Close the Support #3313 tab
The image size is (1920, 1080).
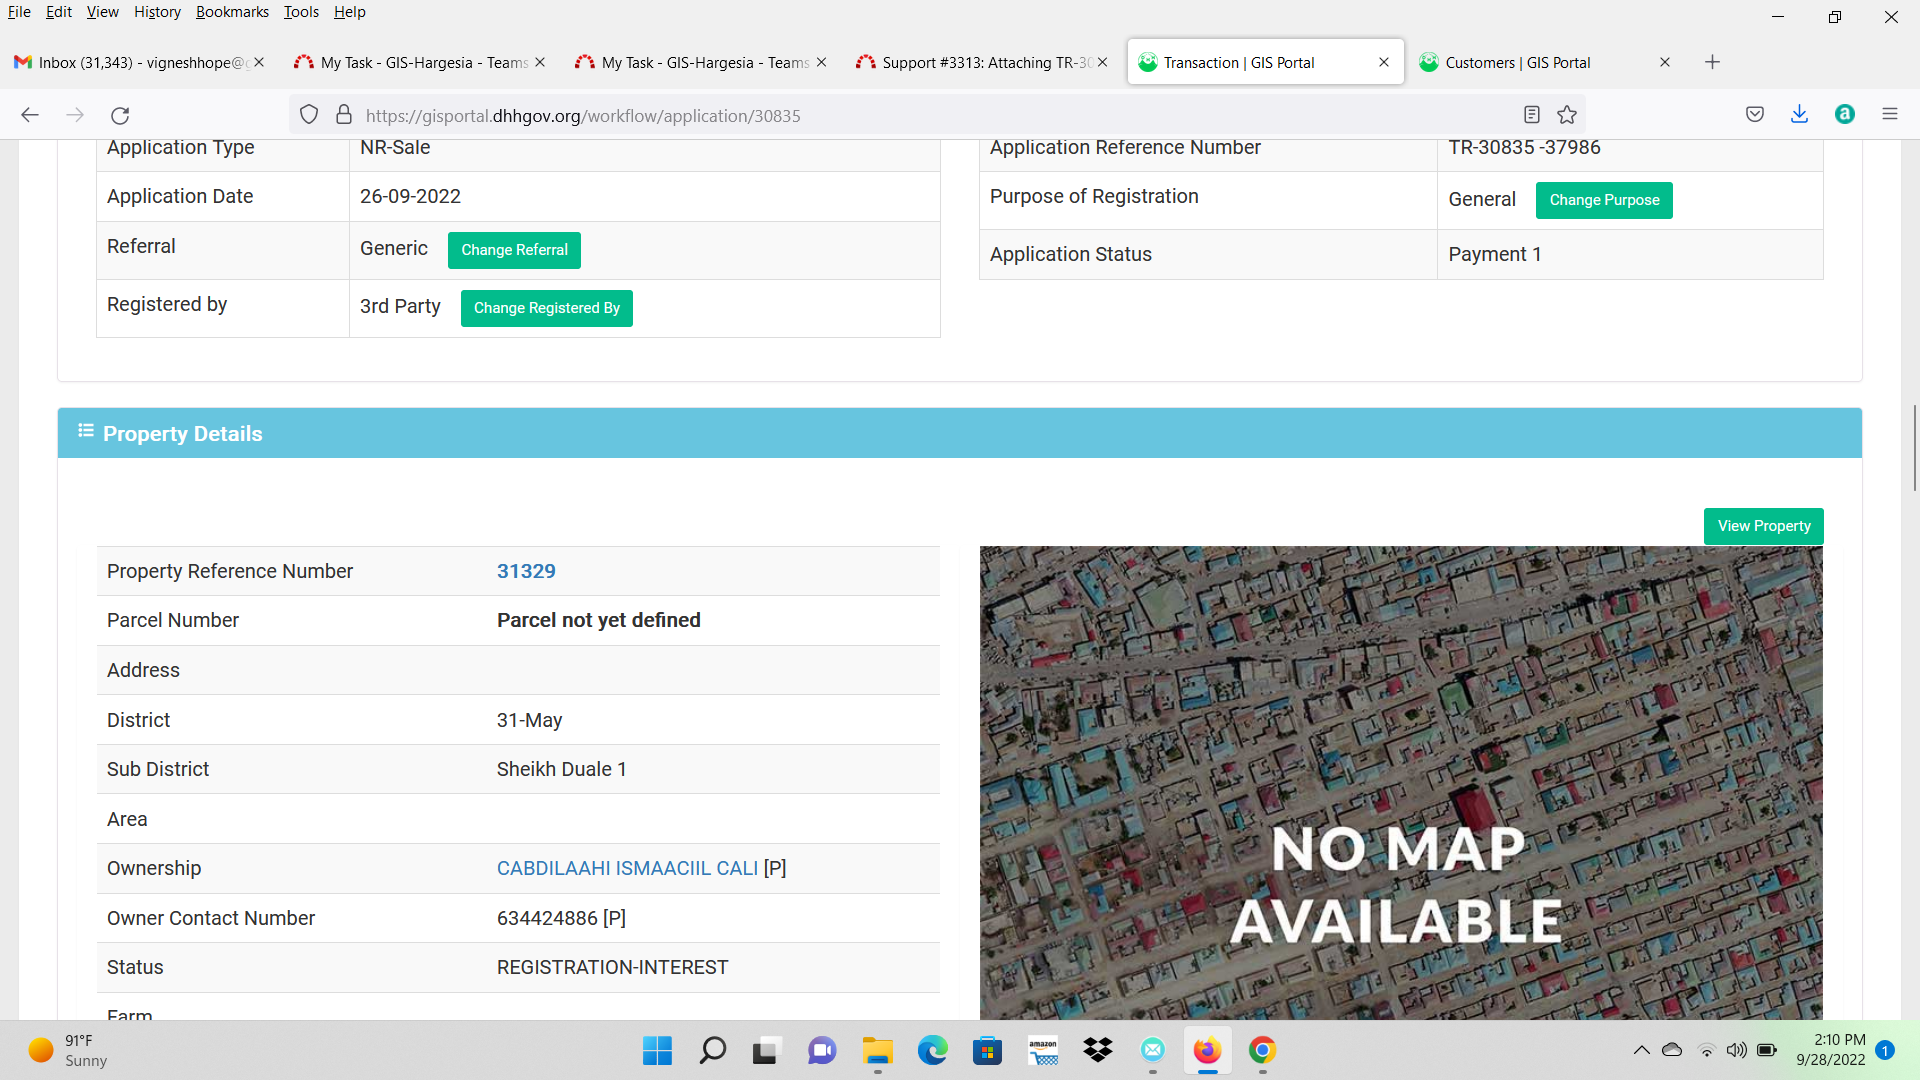[x=1103, y=62]
